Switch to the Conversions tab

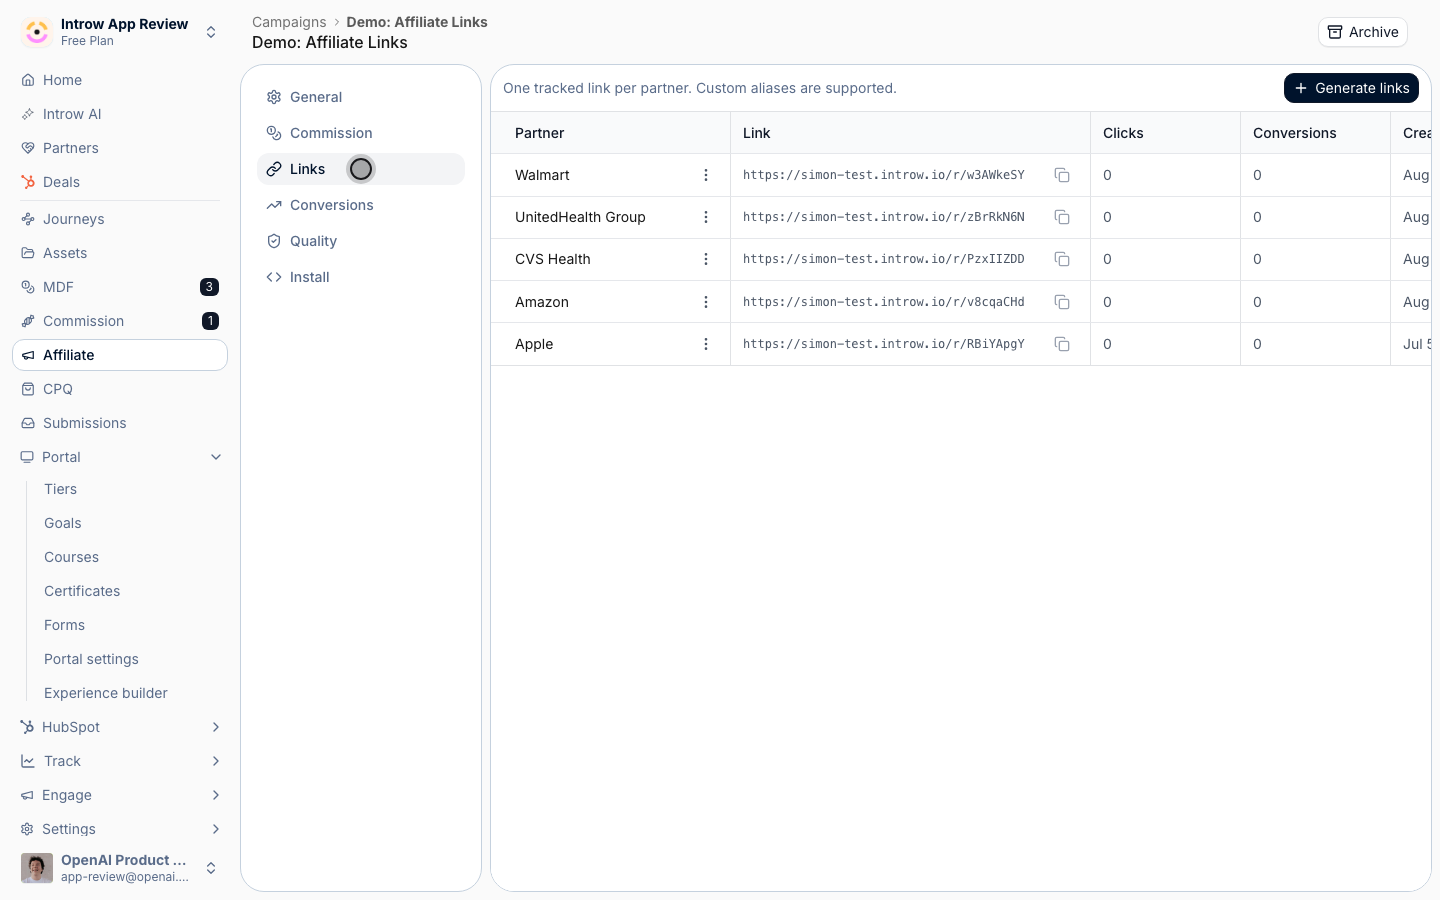pos(361,205)
